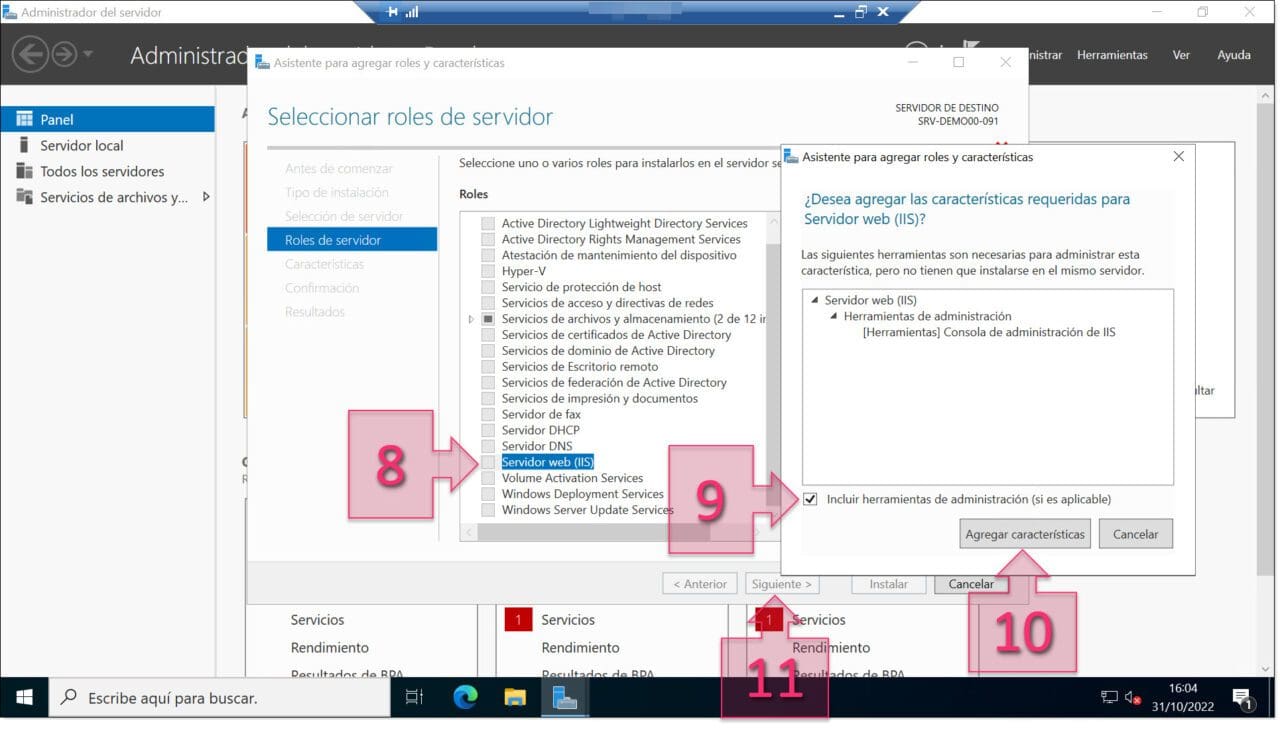Click Cancelar in the IIS features dialog
This screenshot has height=756, width=1280.
click(1135, 534)
